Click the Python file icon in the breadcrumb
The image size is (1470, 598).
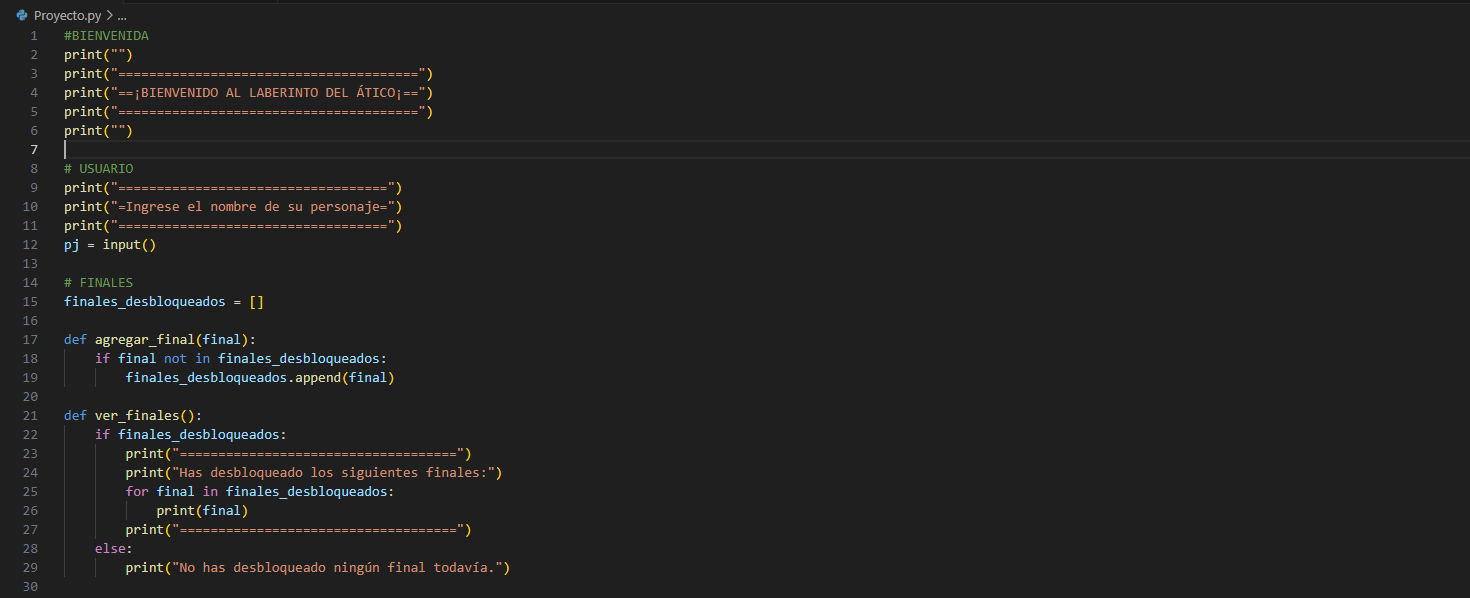(21, 16)
